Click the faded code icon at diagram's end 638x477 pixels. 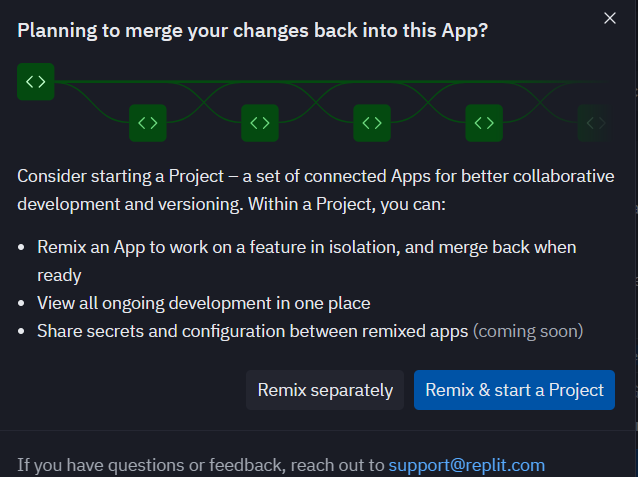click(x=596, y=123)
